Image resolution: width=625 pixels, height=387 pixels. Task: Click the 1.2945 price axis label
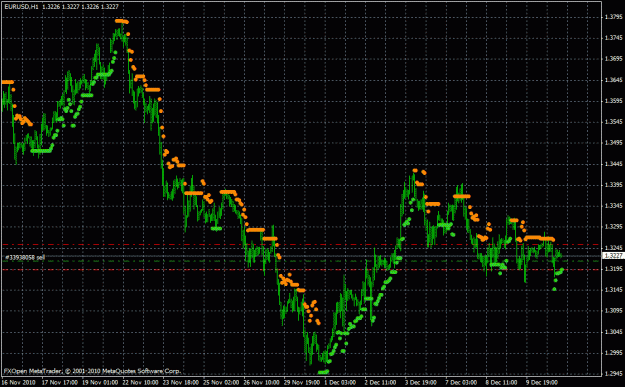click(613, 373)
